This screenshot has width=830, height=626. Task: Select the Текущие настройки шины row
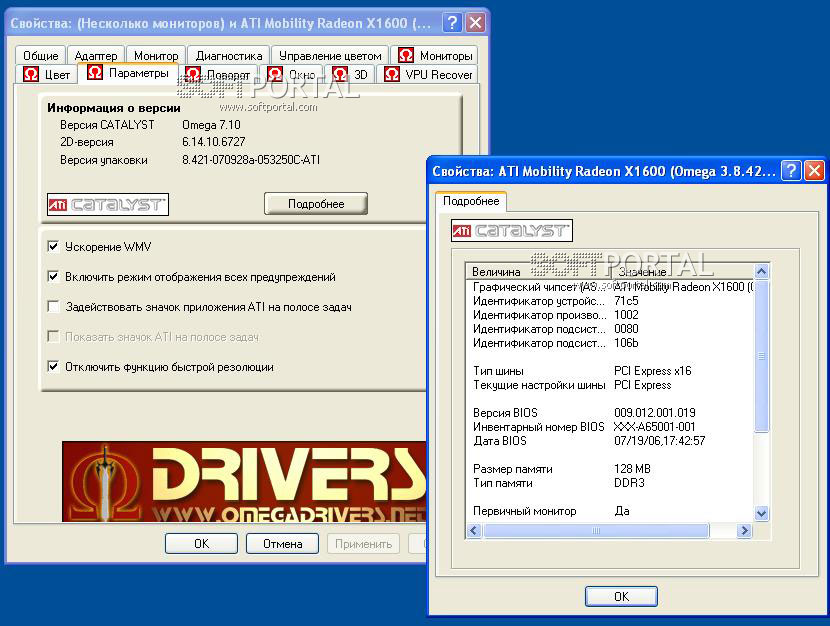click(610, 385)
